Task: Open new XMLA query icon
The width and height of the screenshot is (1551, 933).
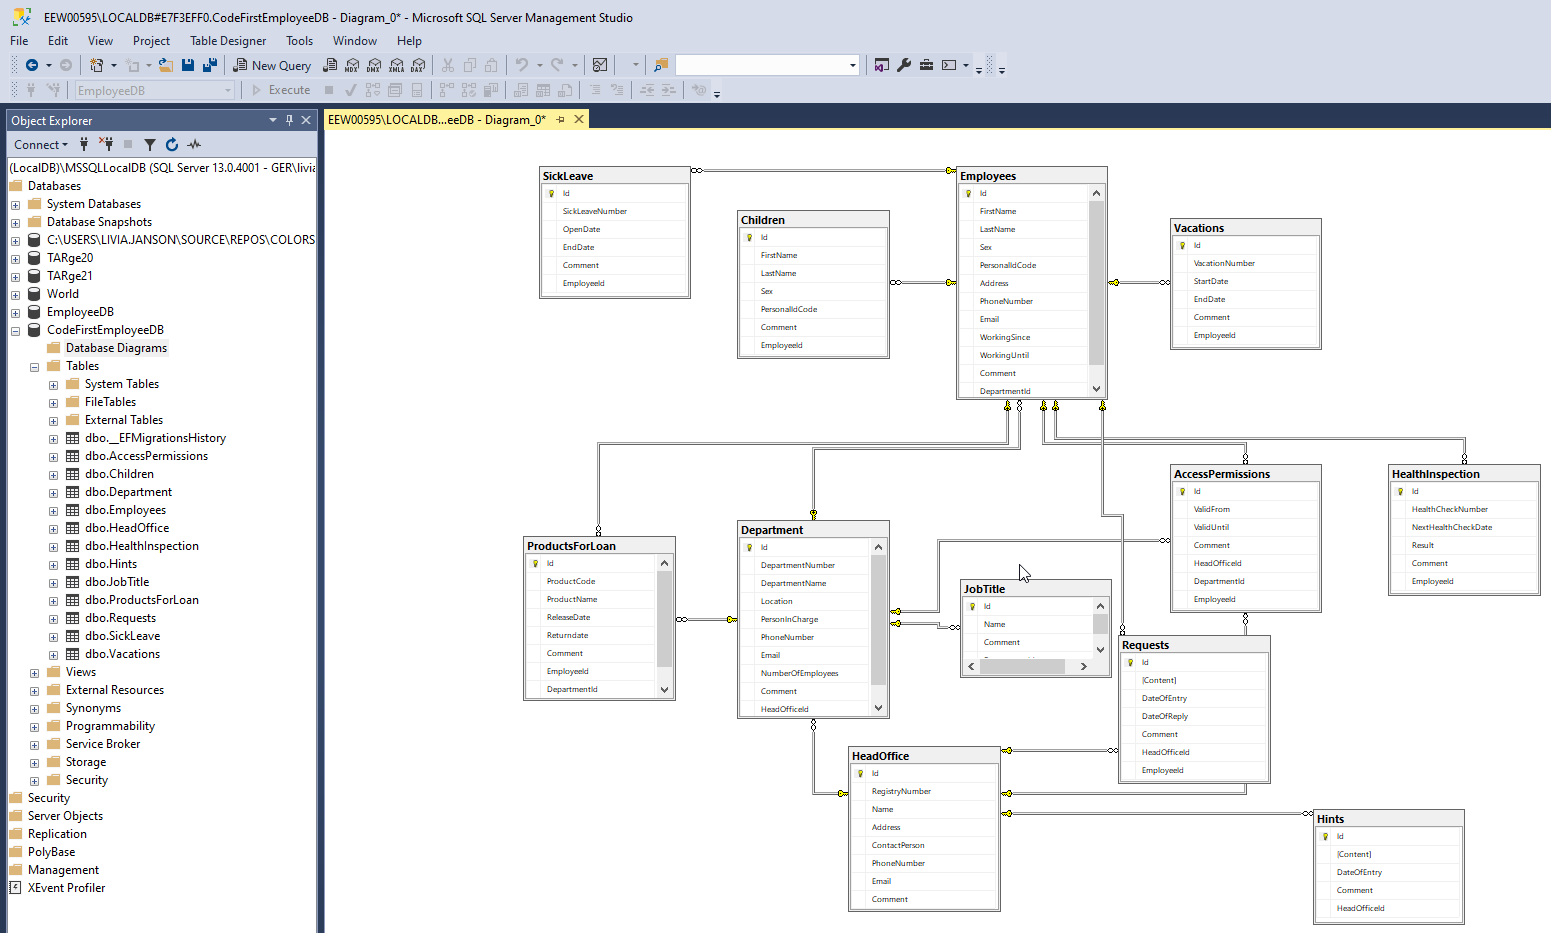Action: (396, 65)
